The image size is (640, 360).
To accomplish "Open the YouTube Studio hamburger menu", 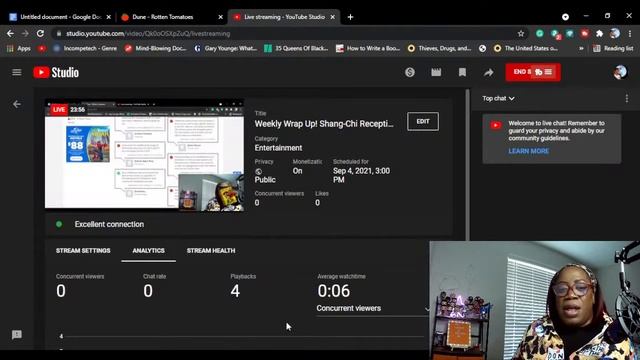I will pyautogui.click(x=17, y=72).
